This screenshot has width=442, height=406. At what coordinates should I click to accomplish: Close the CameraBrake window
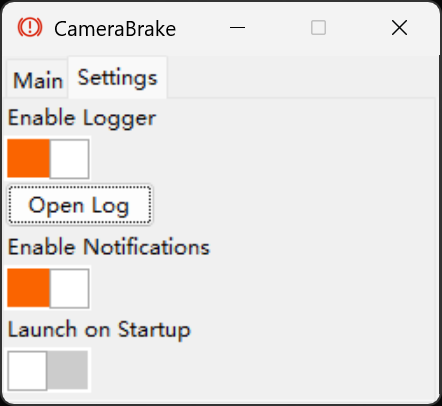[399, 28]
